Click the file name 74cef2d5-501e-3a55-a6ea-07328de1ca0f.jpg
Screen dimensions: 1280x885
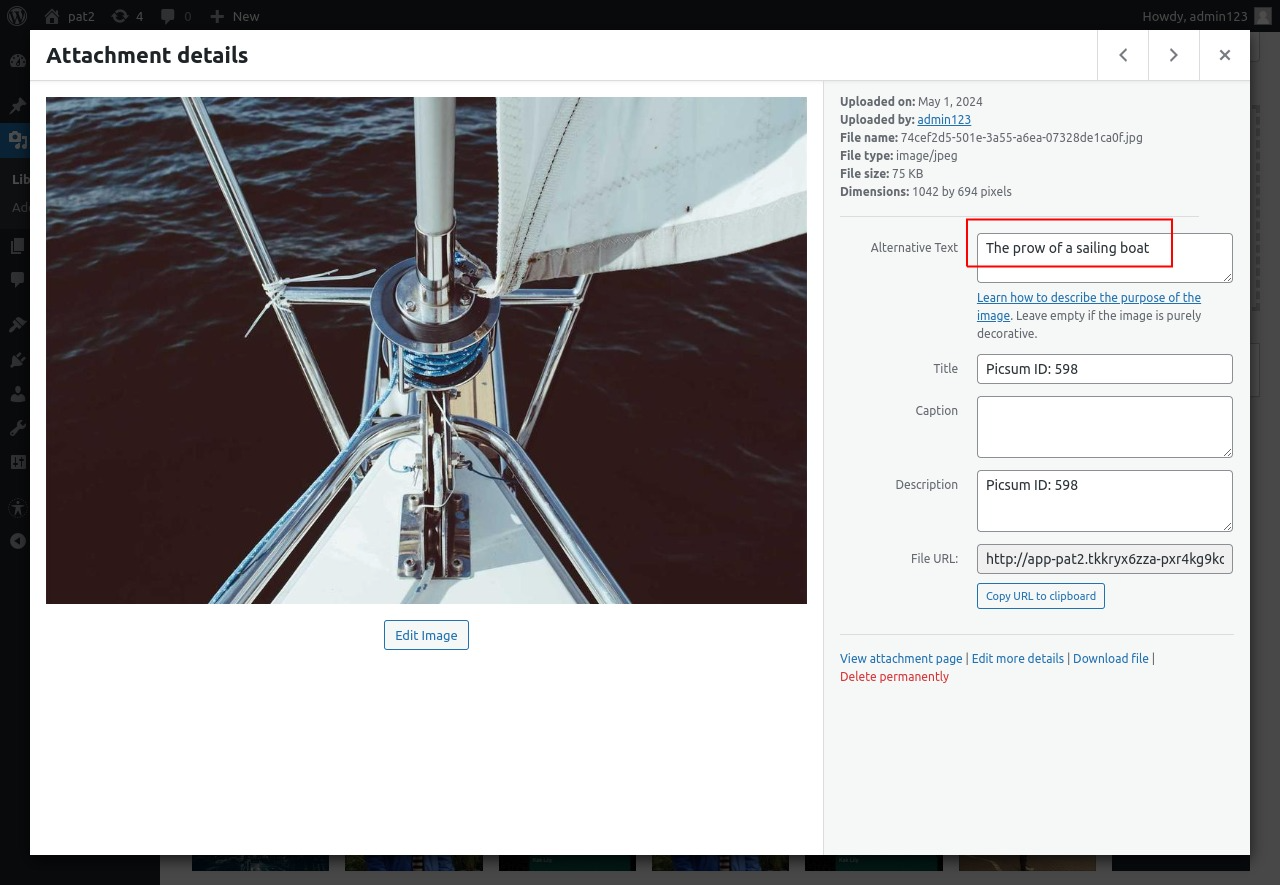coord(1021,137)
